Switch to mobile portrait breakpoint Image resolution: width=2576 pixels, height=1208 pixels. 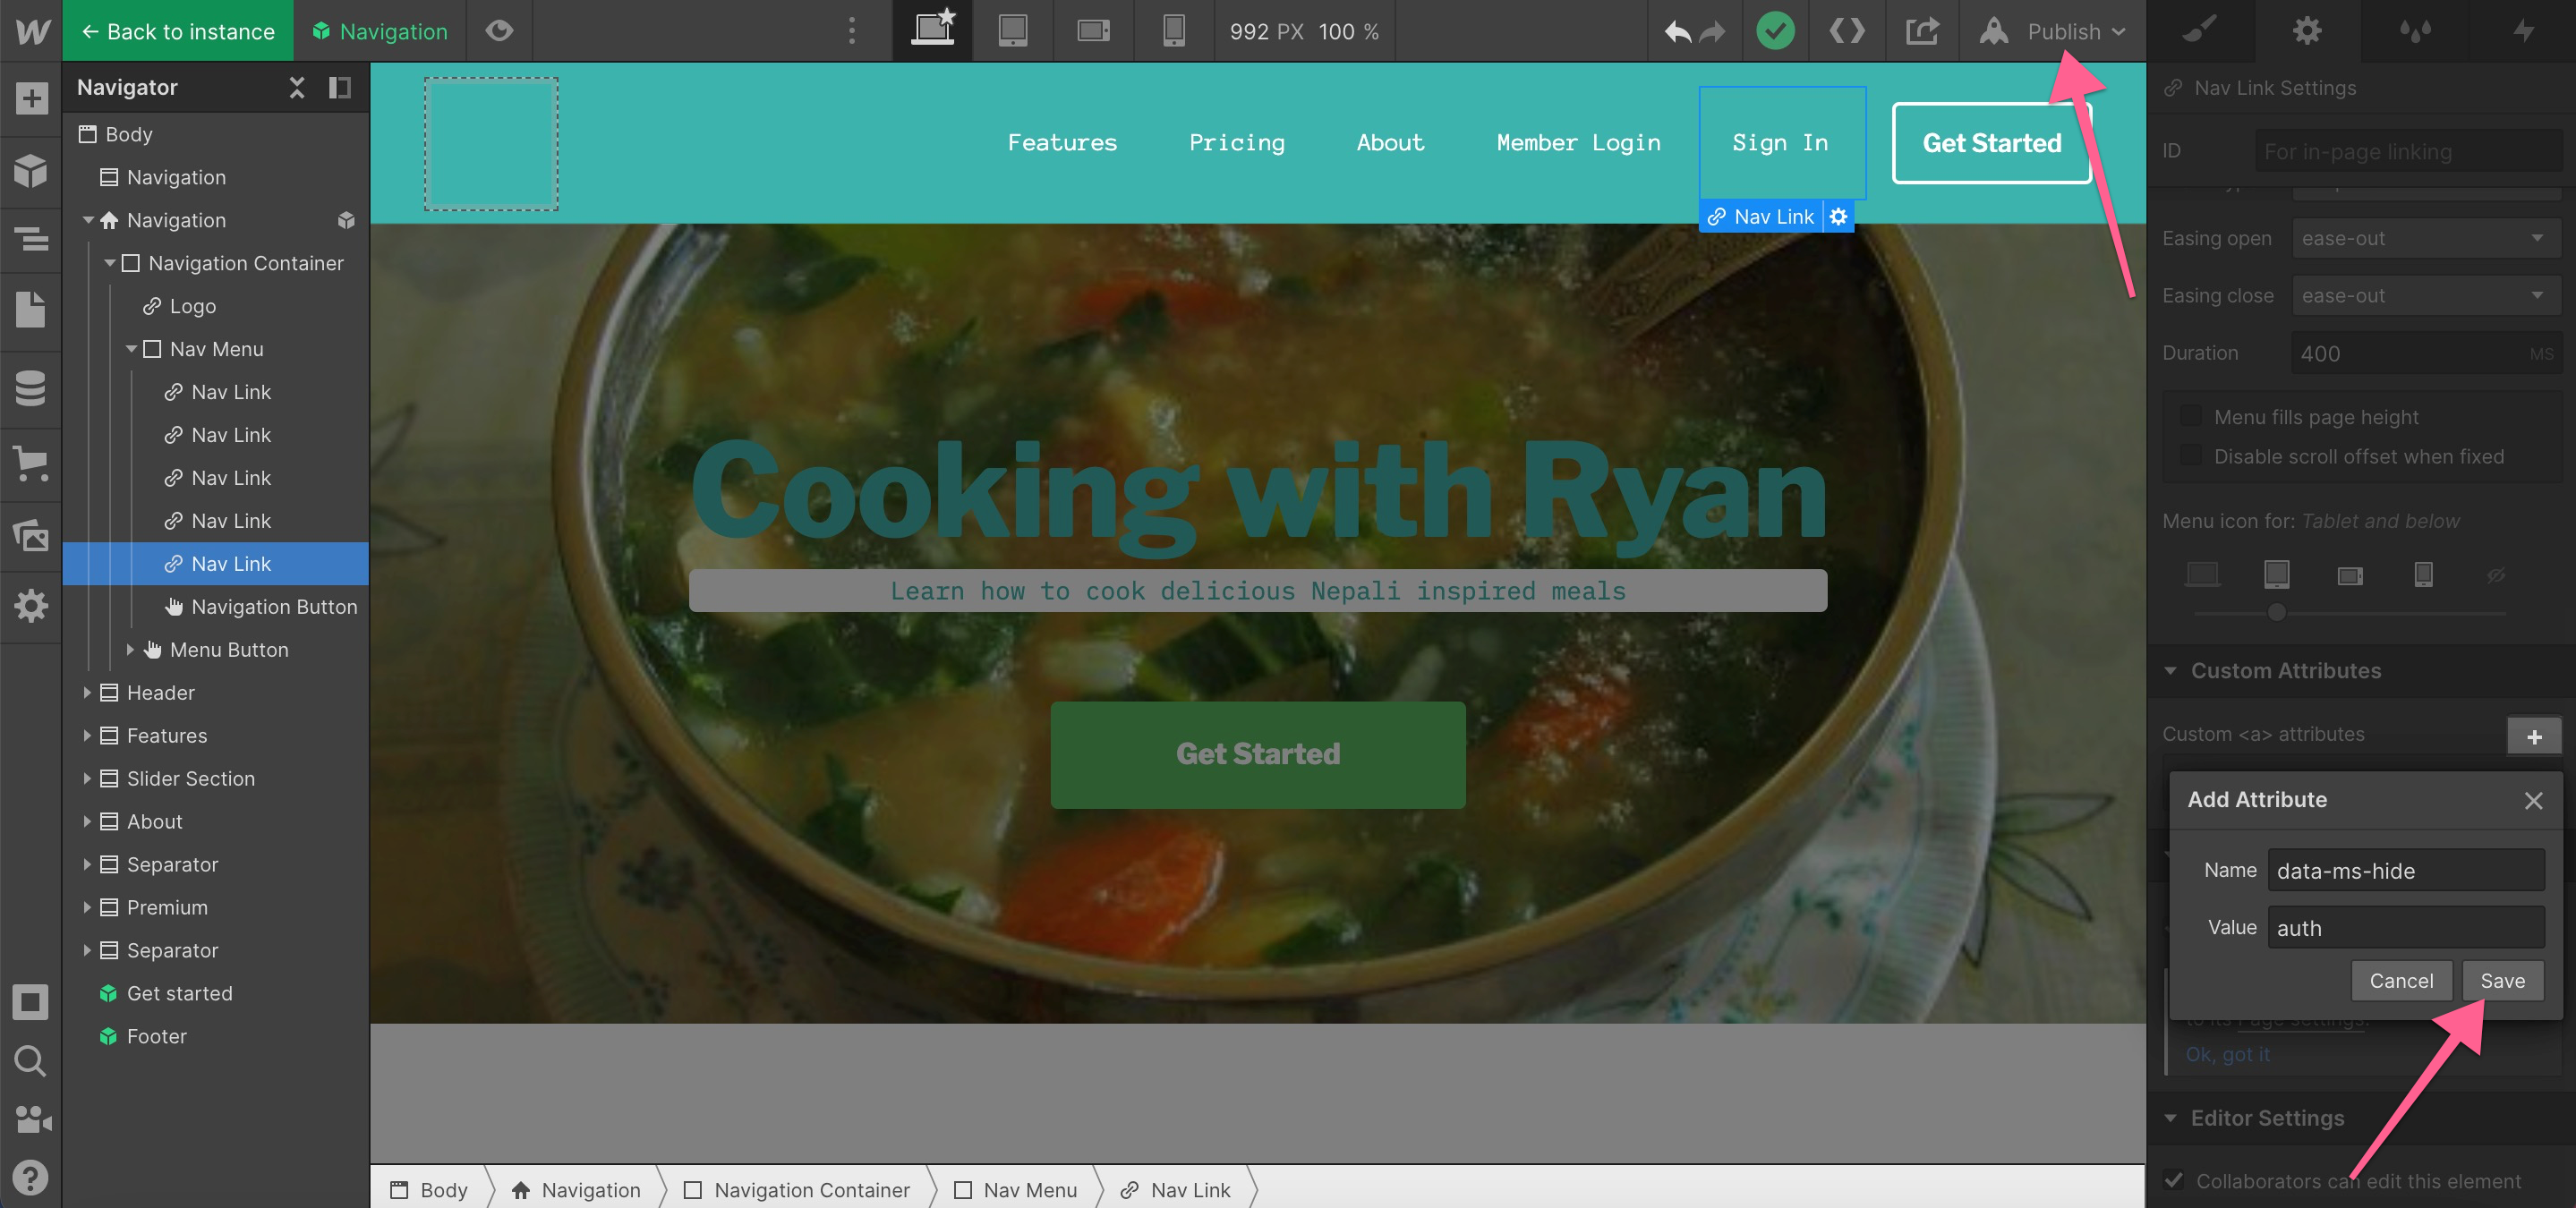1173,31
